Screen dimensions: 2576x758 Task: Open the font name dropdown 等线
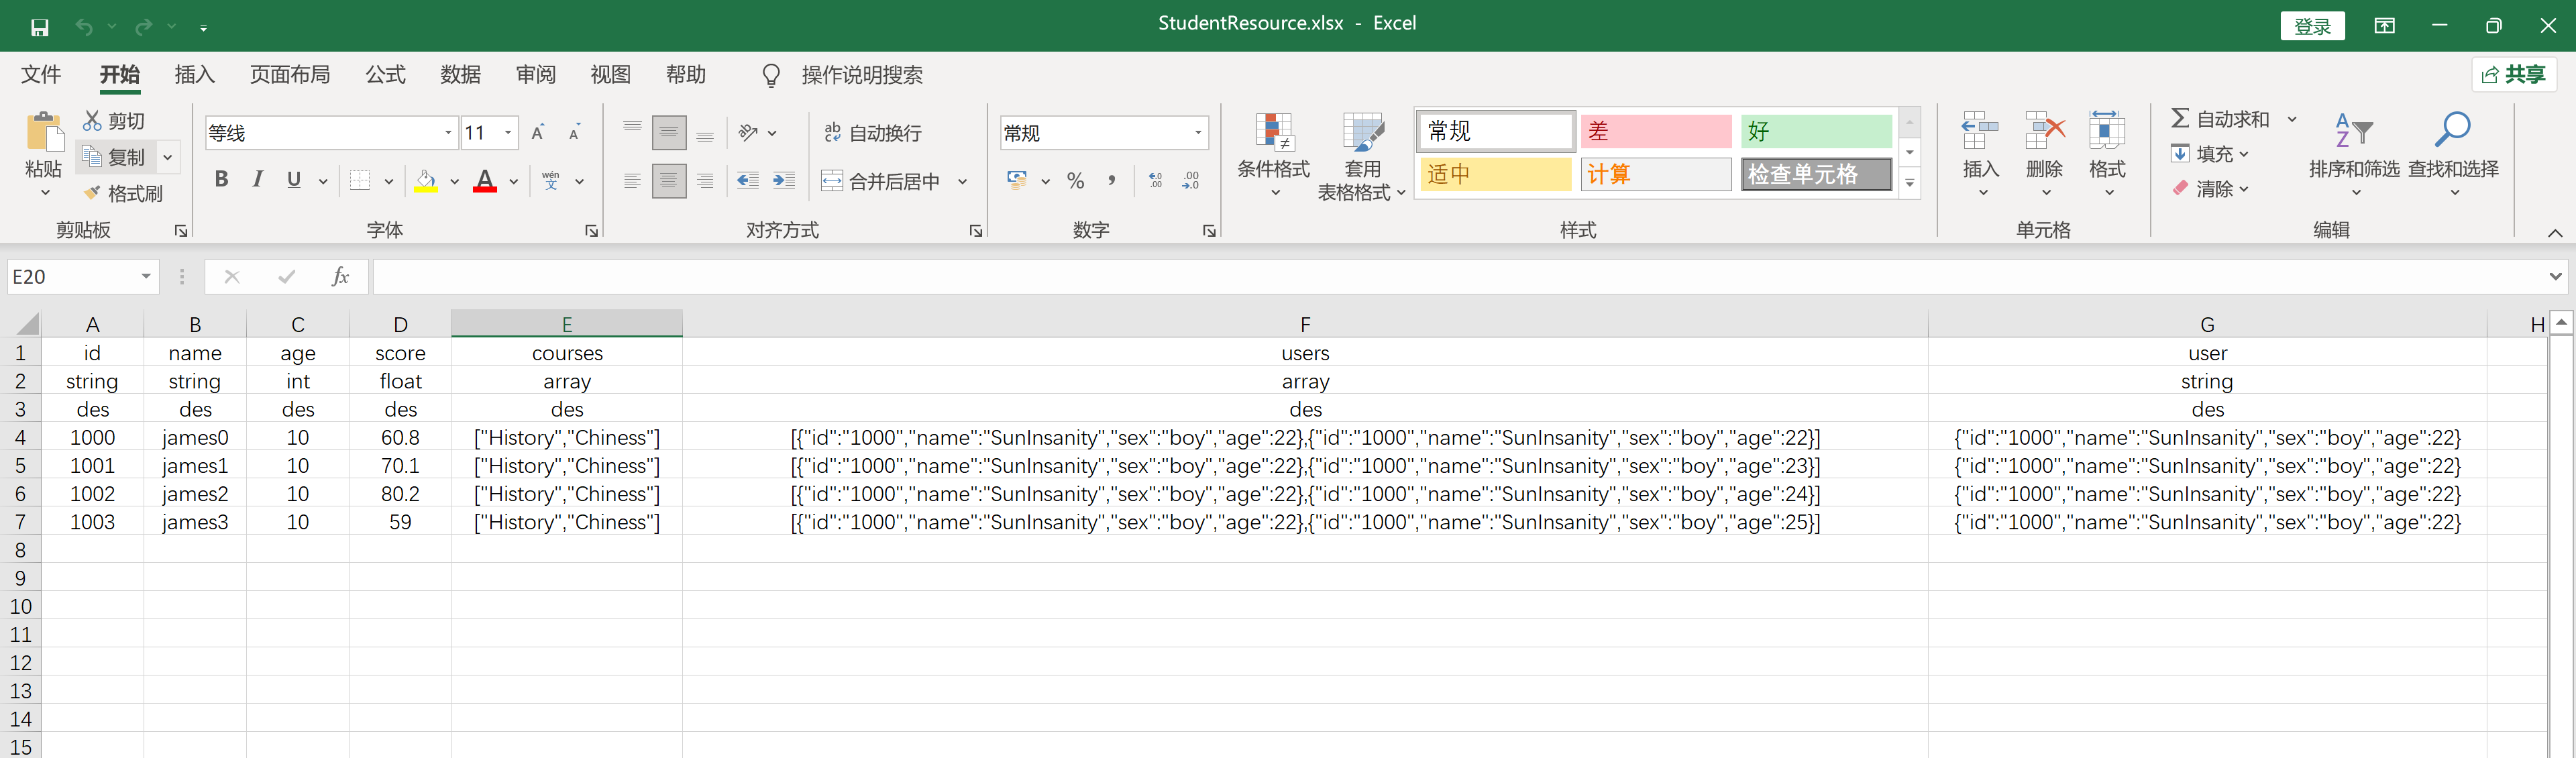point(448,133)
